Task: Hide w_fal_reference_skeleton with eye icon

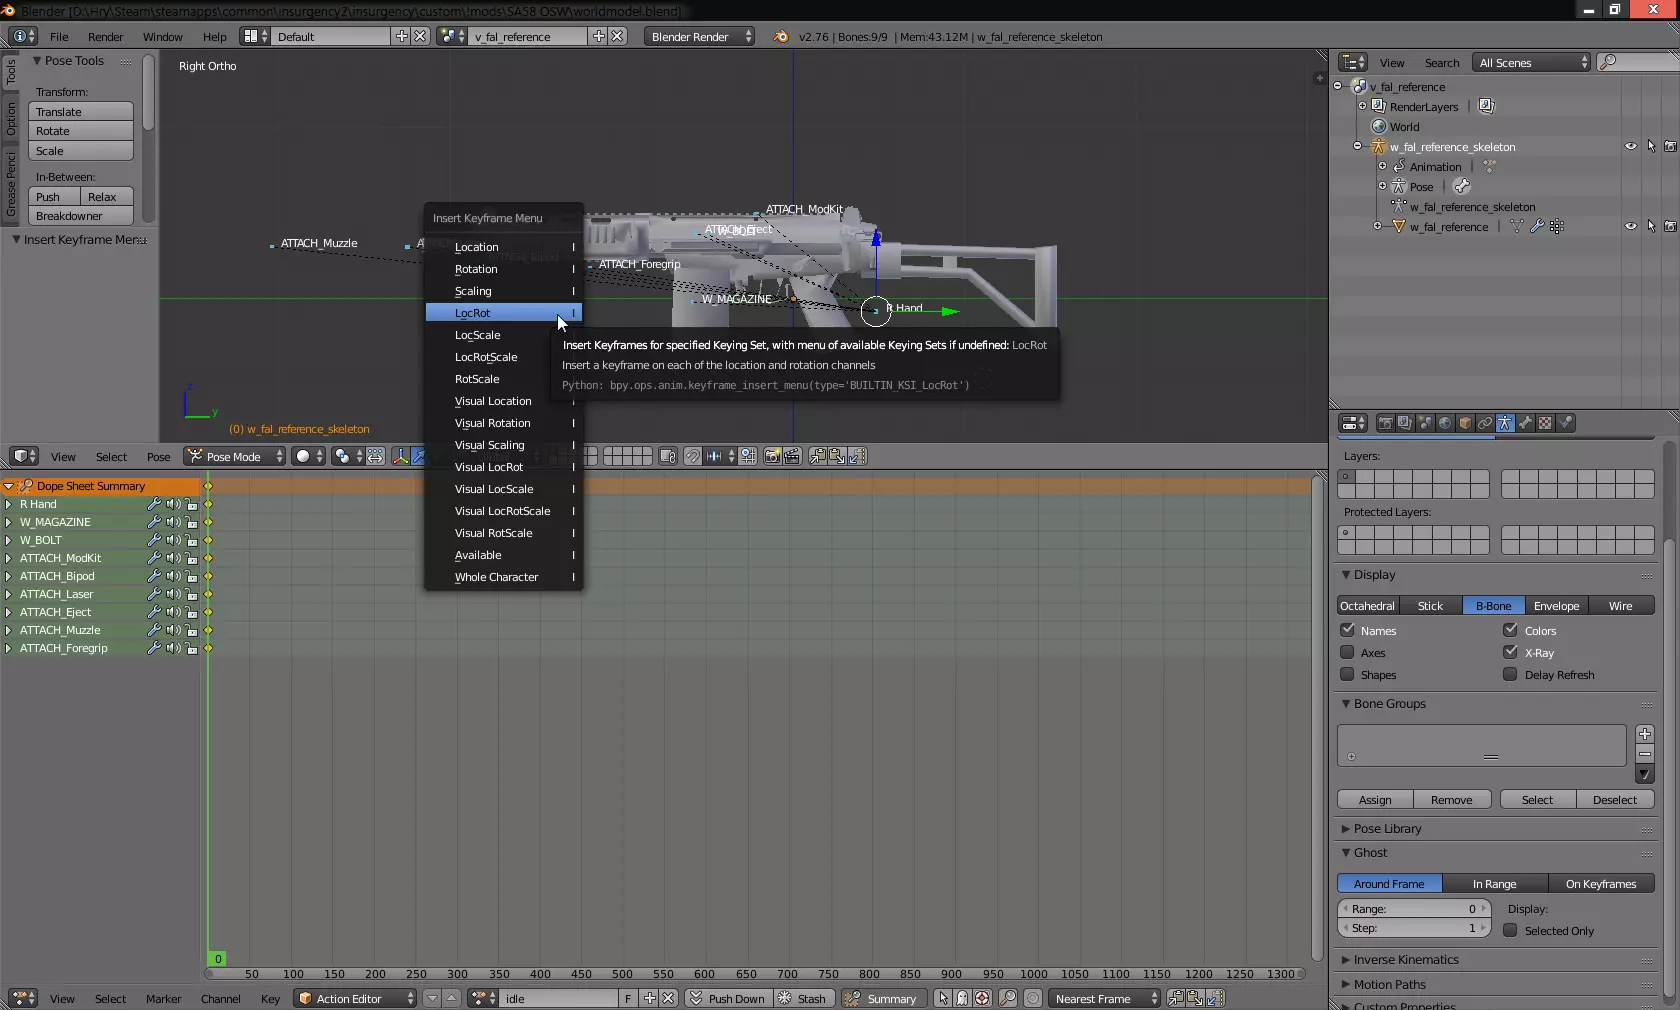Action: [x=1630, y=146]
